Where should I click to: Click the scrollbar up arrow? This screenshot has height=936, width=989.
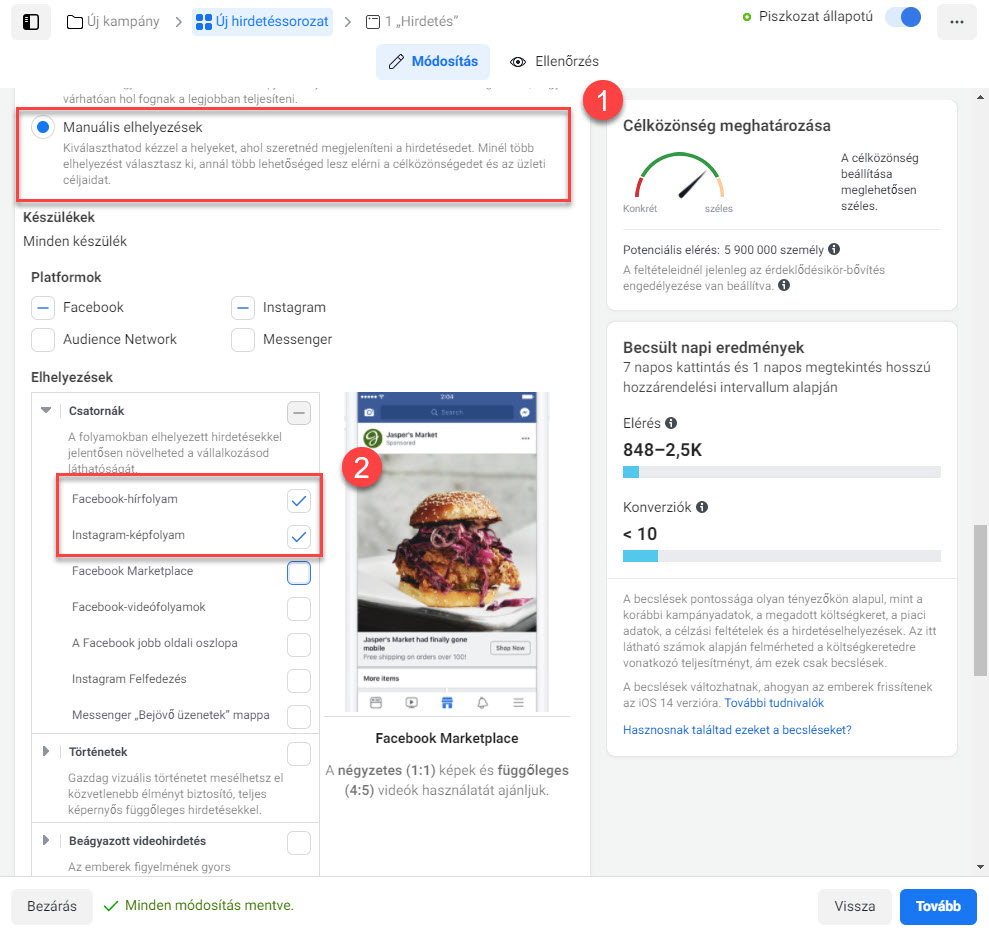coord(980,98)
